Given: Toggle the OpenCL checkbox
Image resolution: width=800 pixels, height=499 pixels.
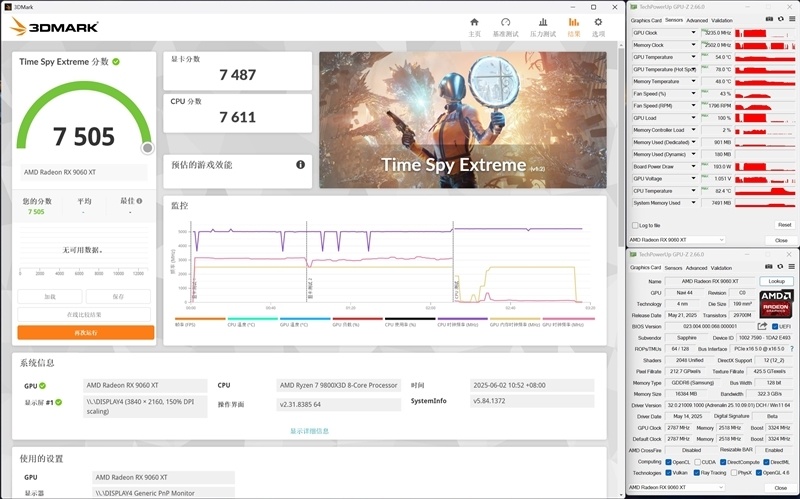Looking at the screenshot, I should (668, 462).
